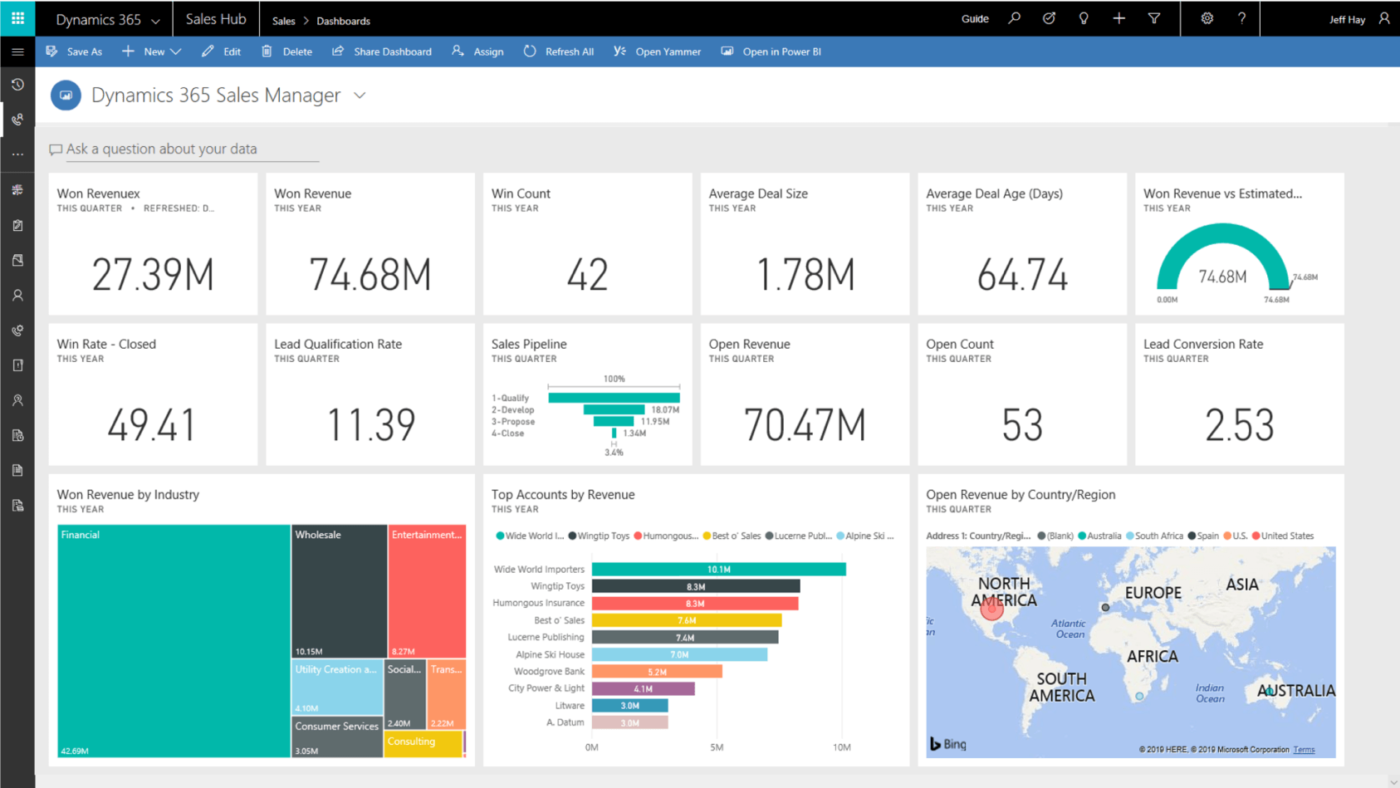This screenshot has height=788, width=1400.
Task: Click the quick create plus icon
Action: (1119, 18)
